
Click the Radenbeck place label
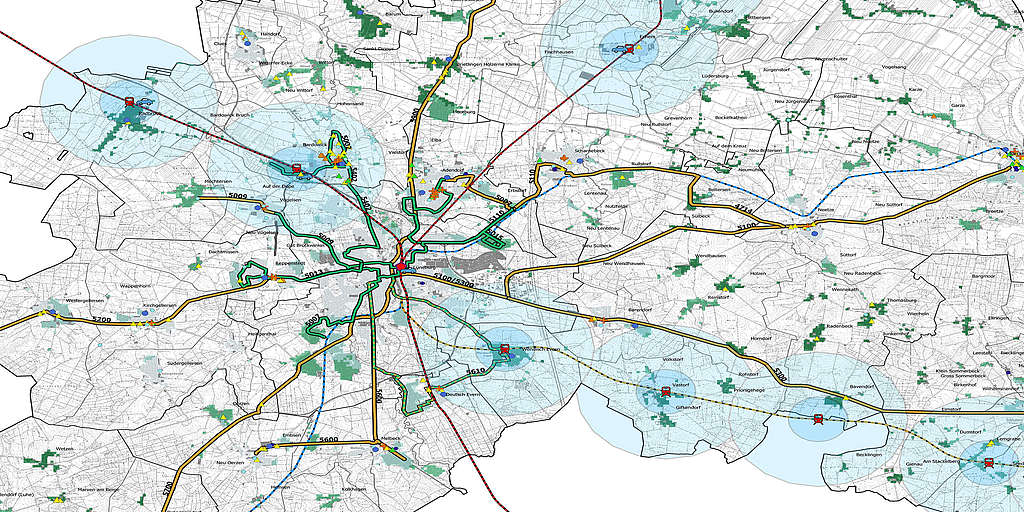coord(839,325)
